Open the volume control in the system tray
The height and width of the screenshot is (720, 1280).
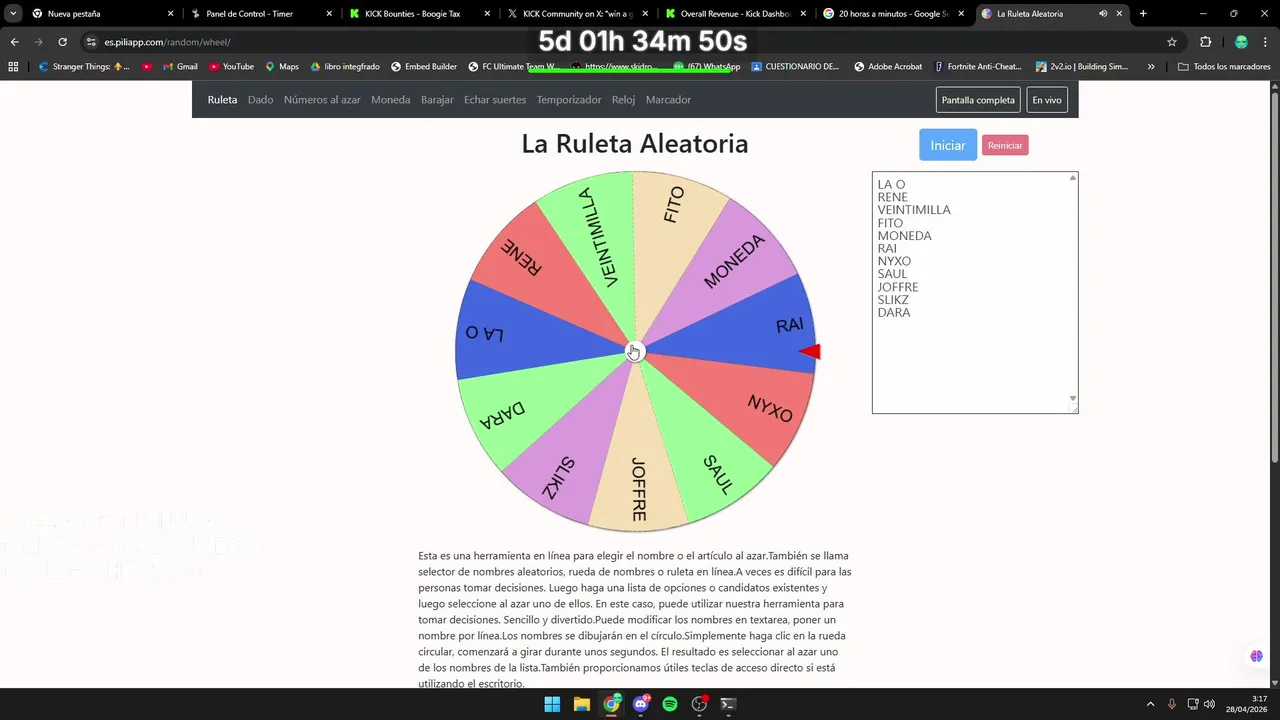[x=1209, y=704]
